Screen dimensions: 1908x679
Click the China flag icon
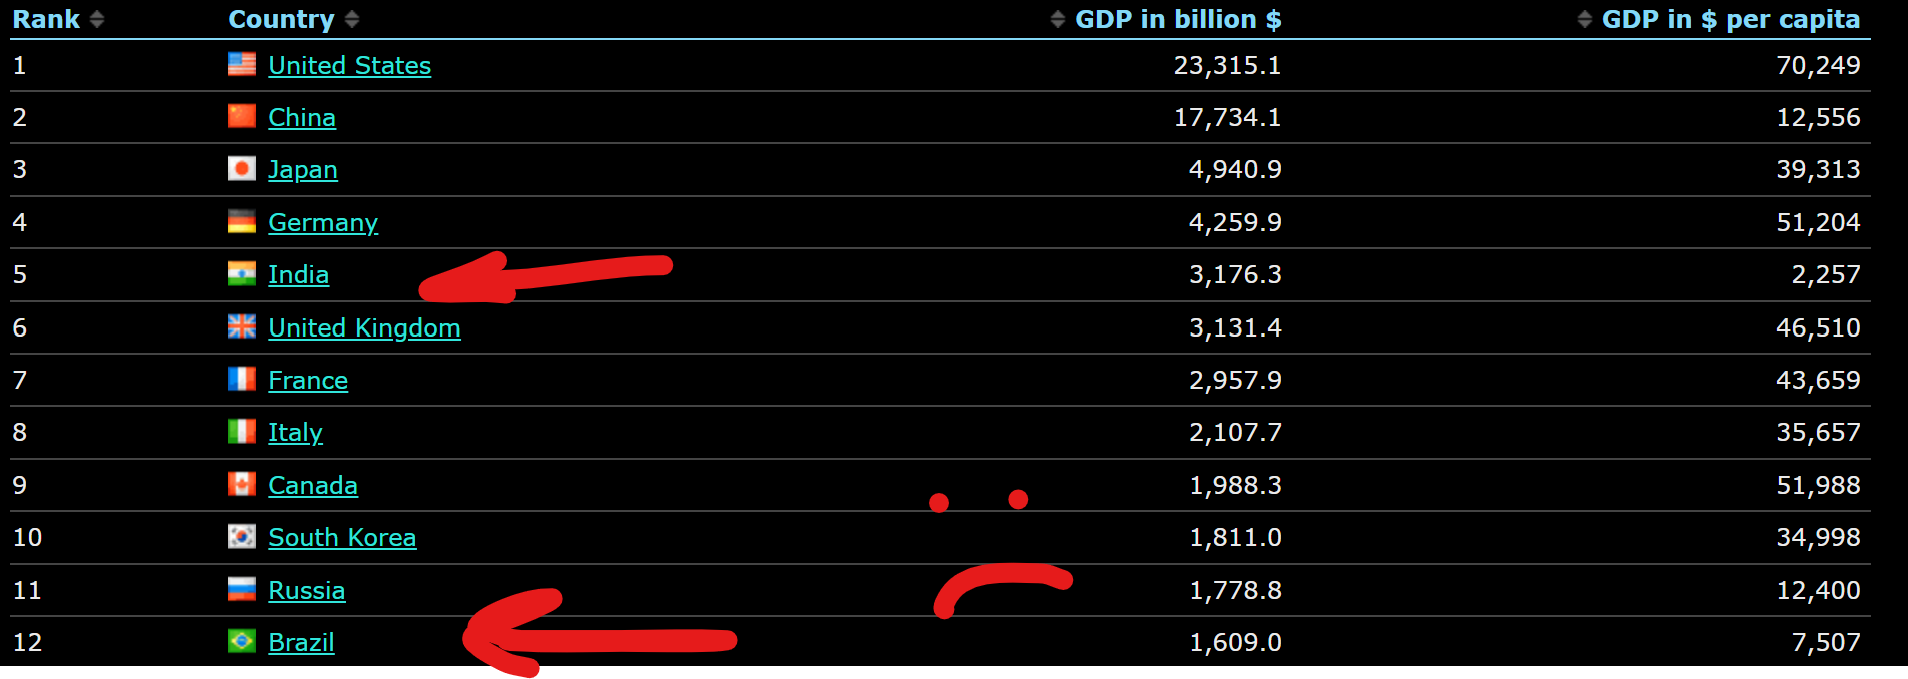241,117
